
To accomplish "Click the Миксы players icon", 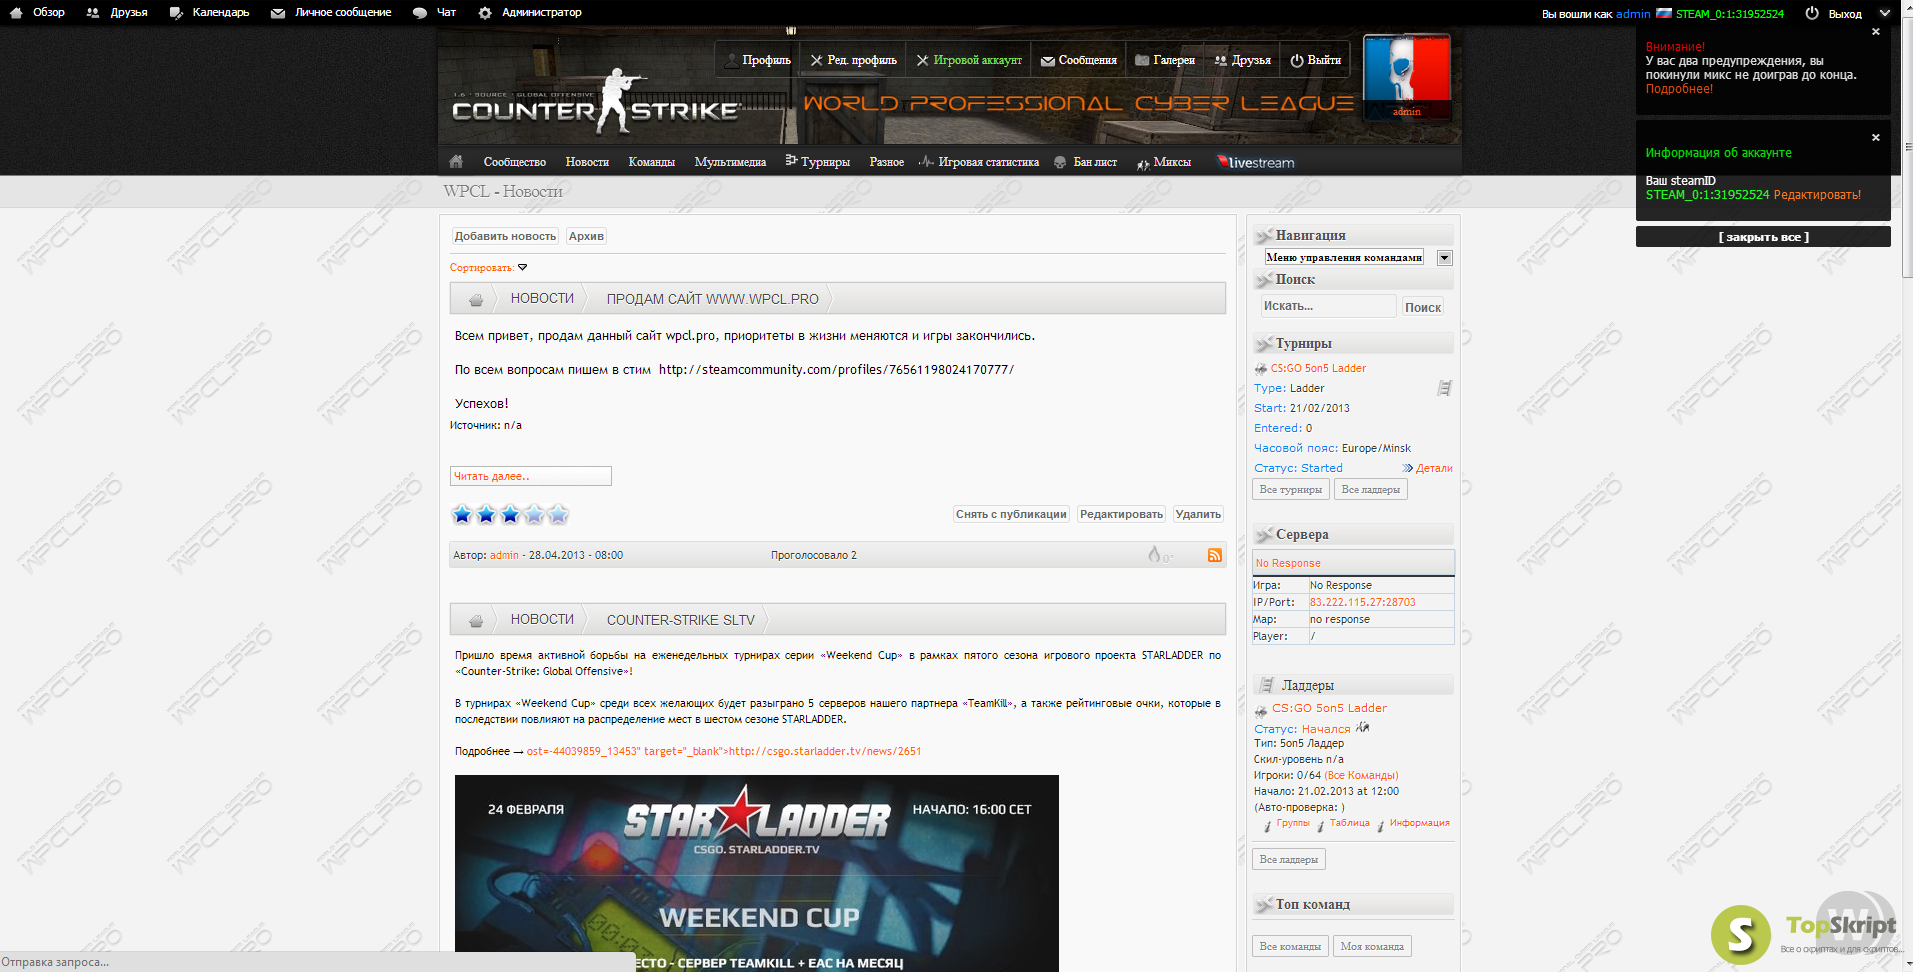I will pyautogui.click(x=1143, y=163).
